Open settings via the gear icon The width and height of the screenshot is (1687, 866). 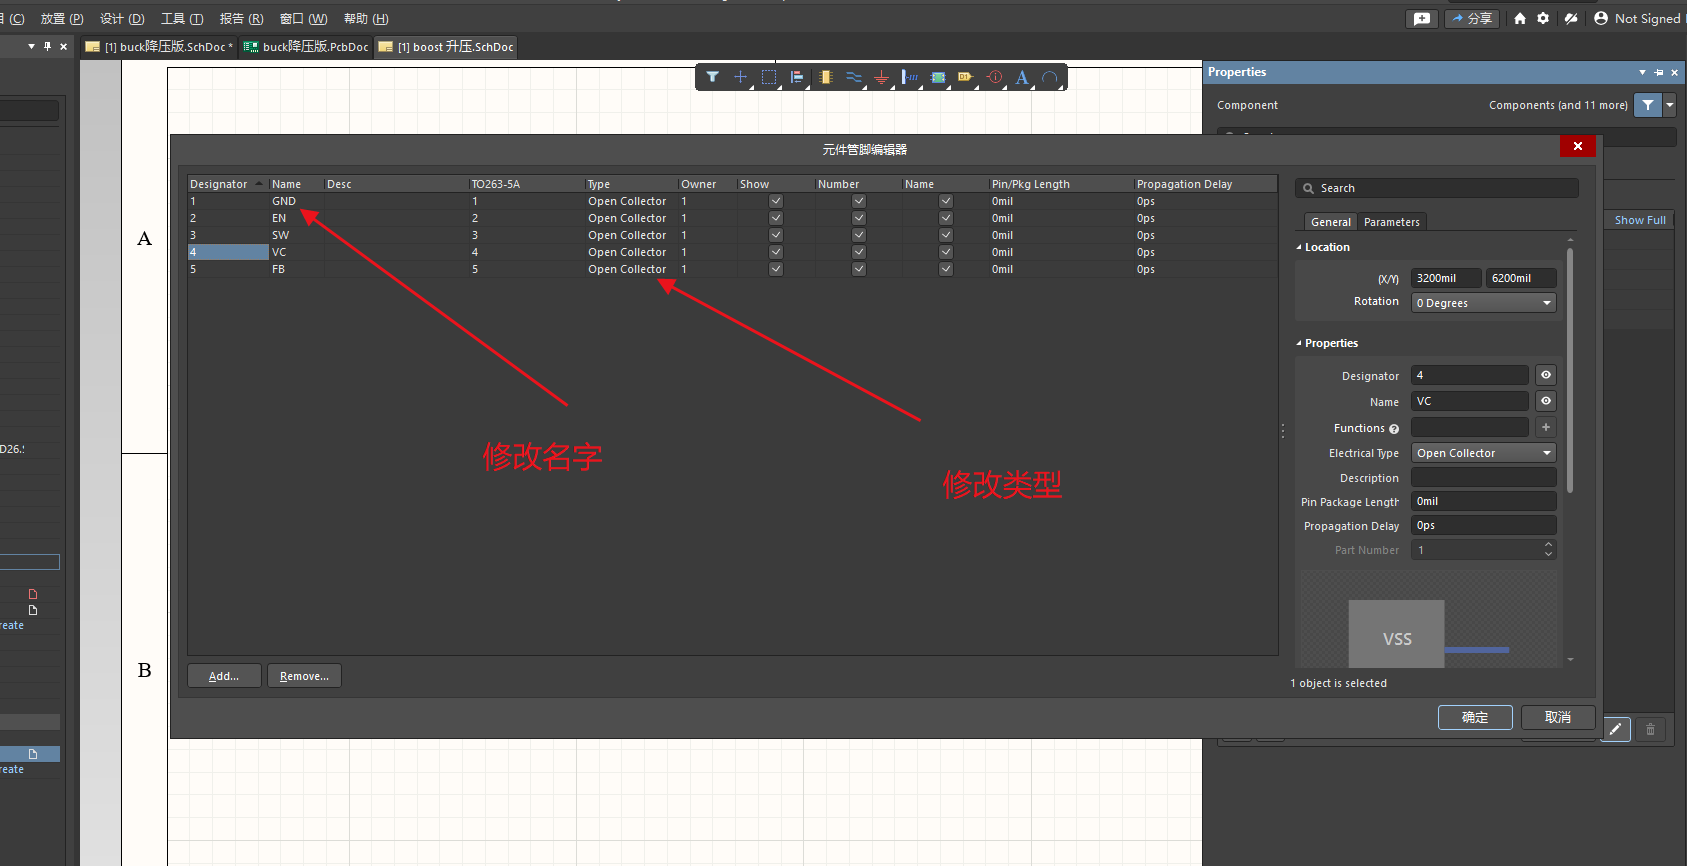tap(1543, 18)
